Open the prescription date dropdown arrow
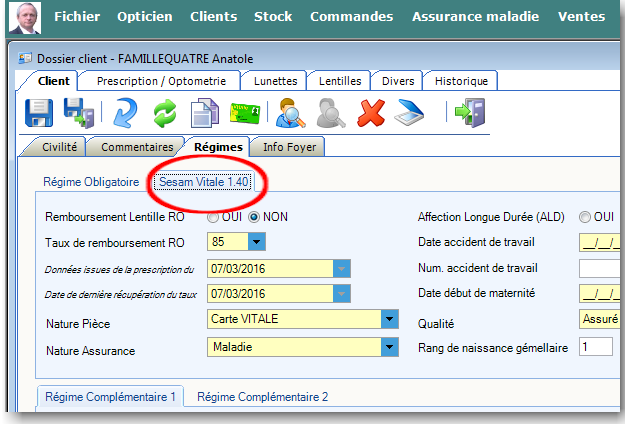 (x=342, y=269)
